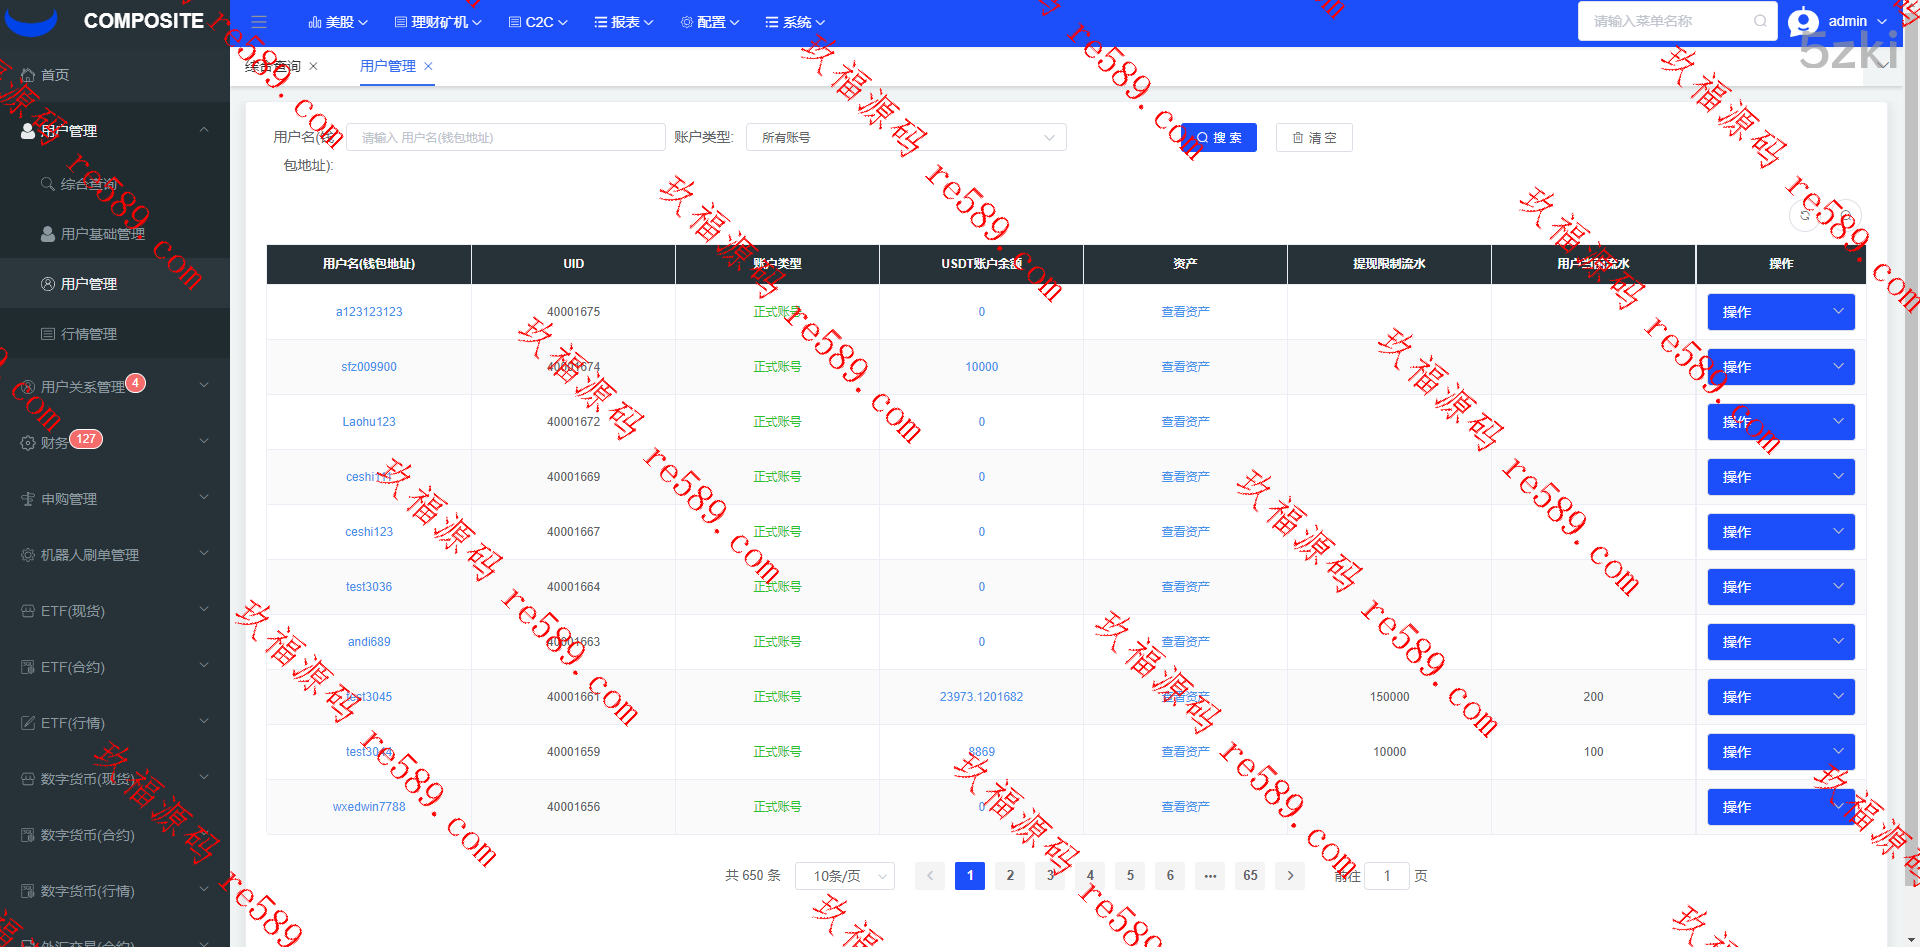This screenshot has width=1920, height=947.
Task: Open 操作 dropdown for user a123123123
Action: [1780, 312]
